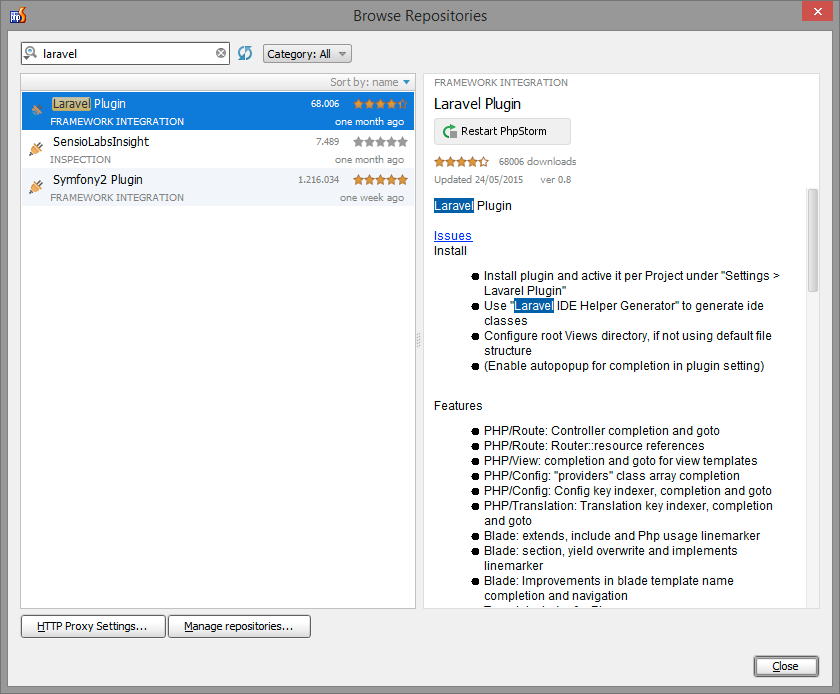Viewport: 840px width, 694px height.
Task: Open the Category: All dropdown
Action: pos(307,54)
